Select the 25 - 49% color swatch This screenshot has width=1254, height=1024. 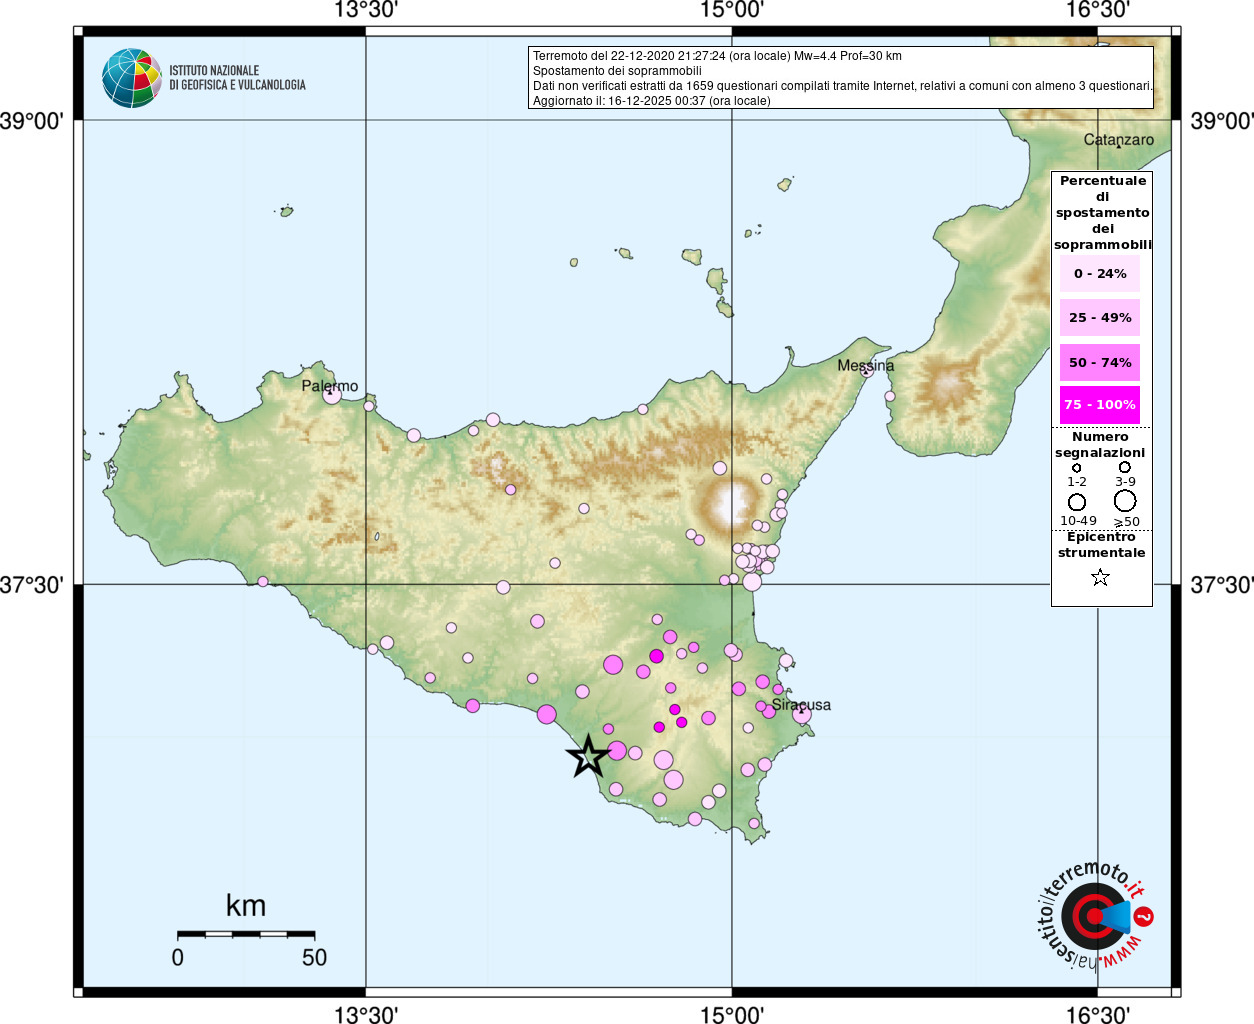coord(1100,318)
